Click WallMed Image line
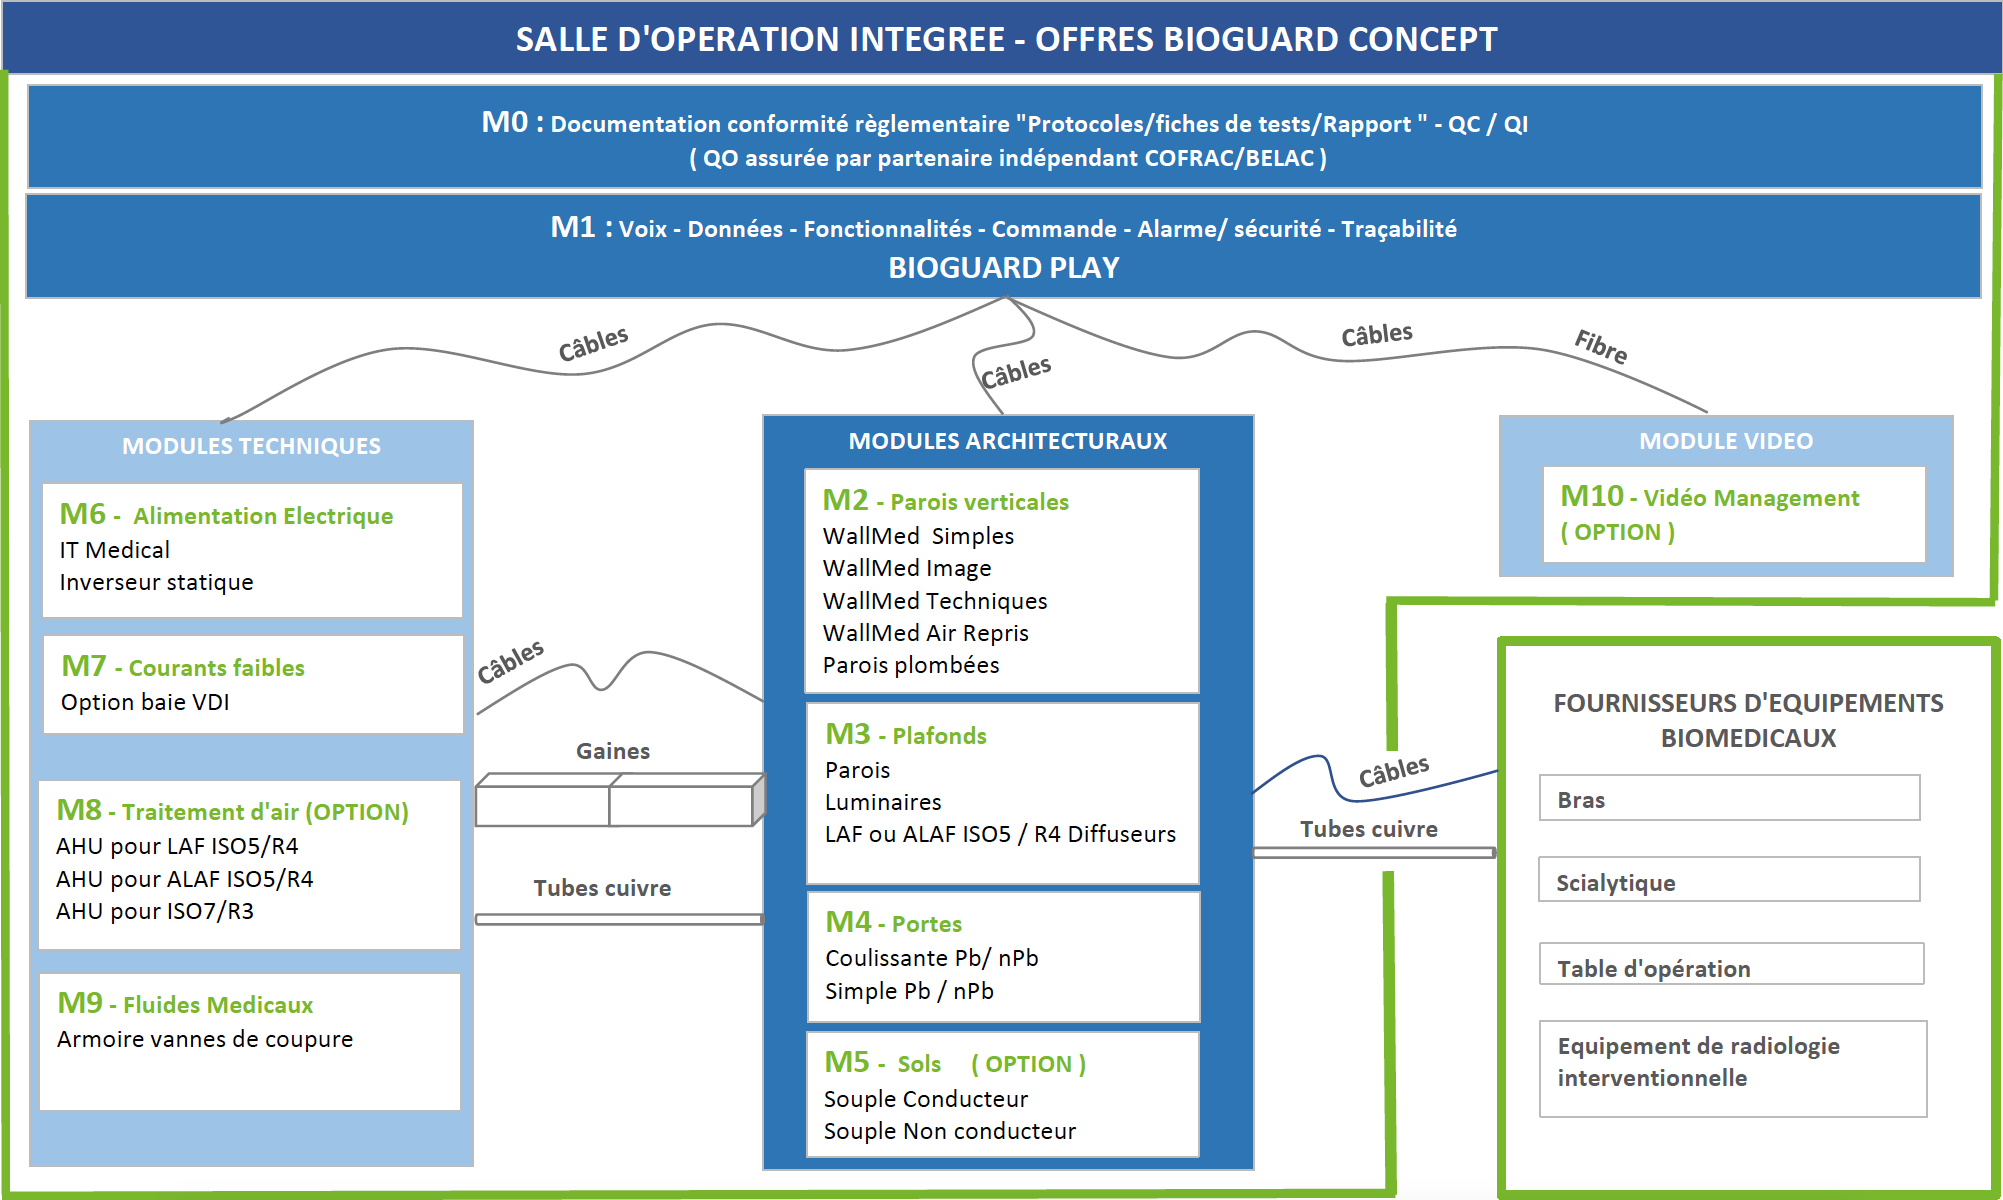2003x1200 pixels. pos(907,568)
